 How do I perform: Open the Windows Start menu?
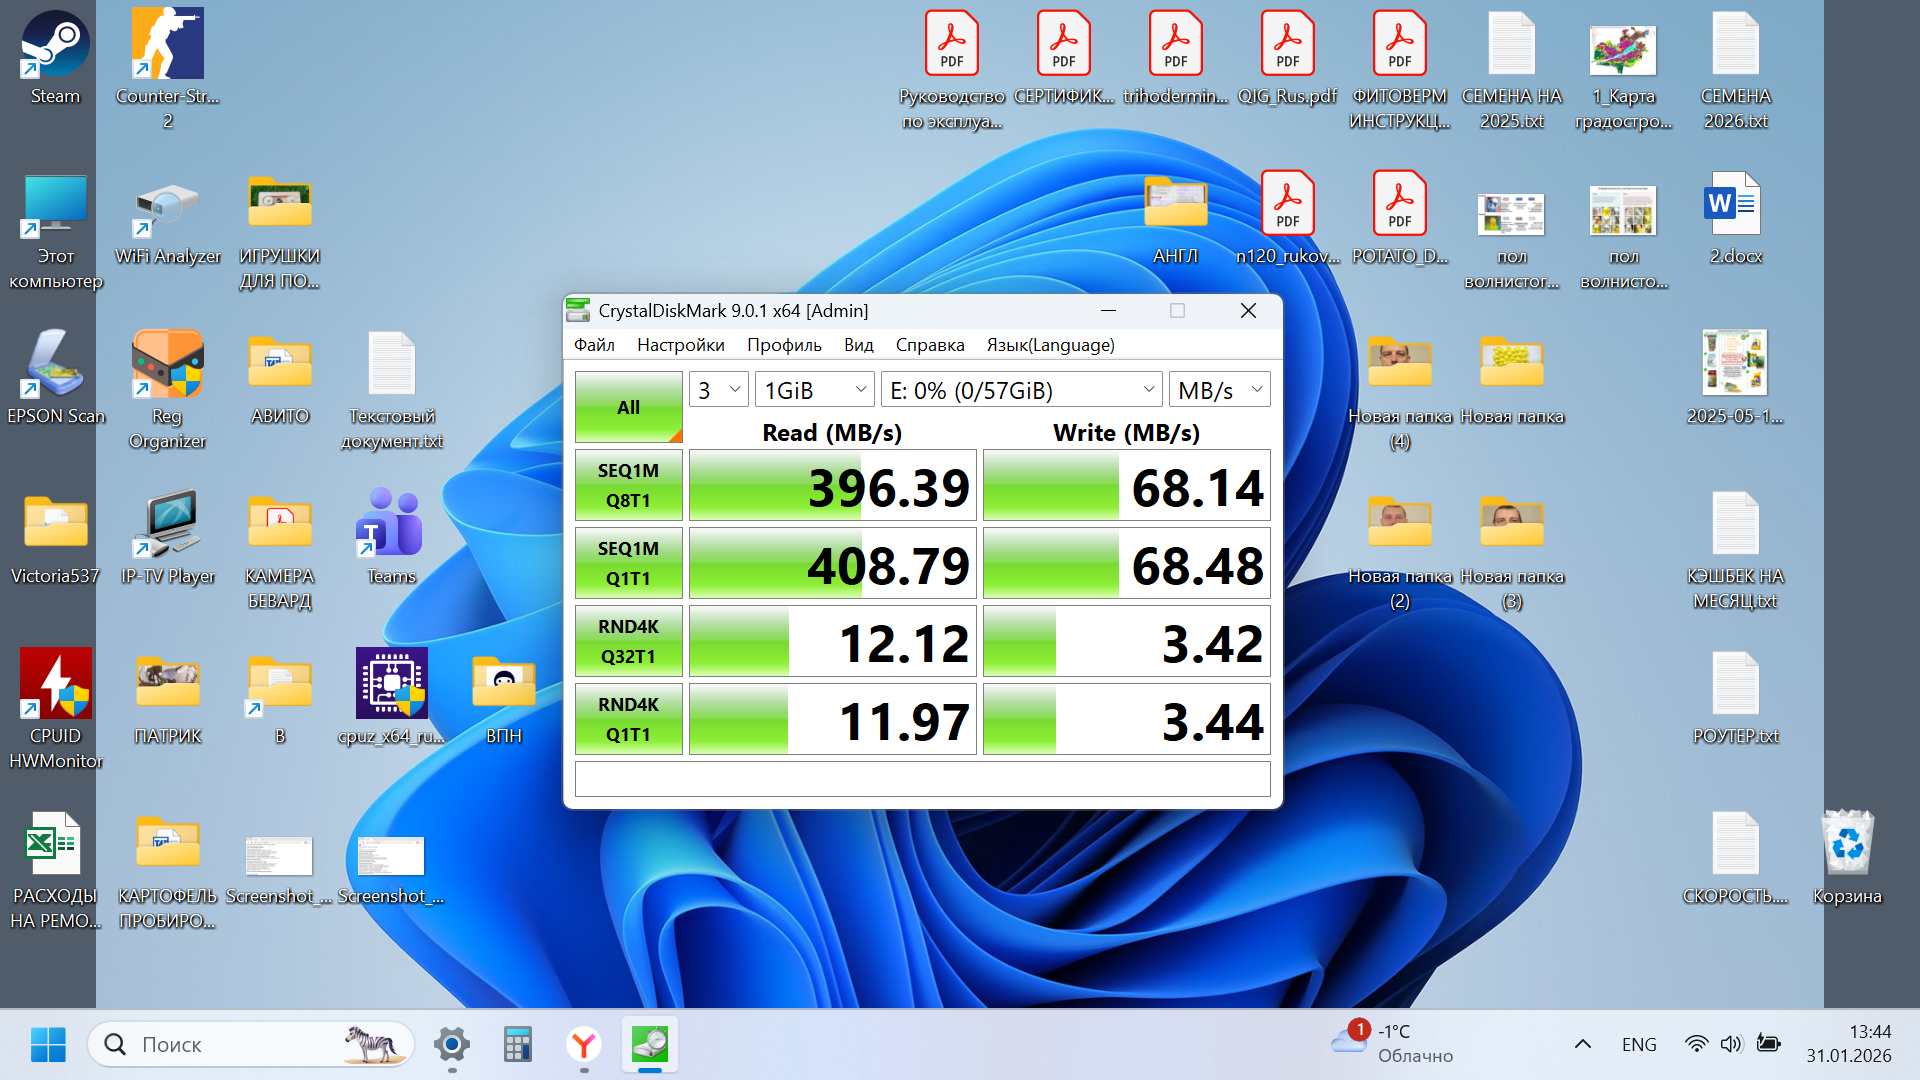tap(48, 1044)
